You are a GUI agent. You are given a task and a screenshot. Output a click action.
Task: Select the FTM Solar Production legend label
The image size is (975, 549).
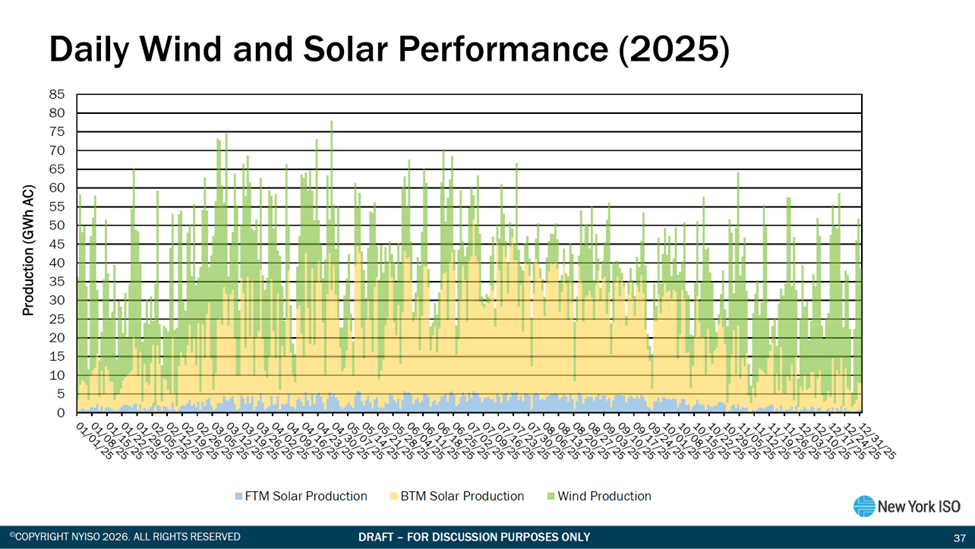(x=306, y=496)
